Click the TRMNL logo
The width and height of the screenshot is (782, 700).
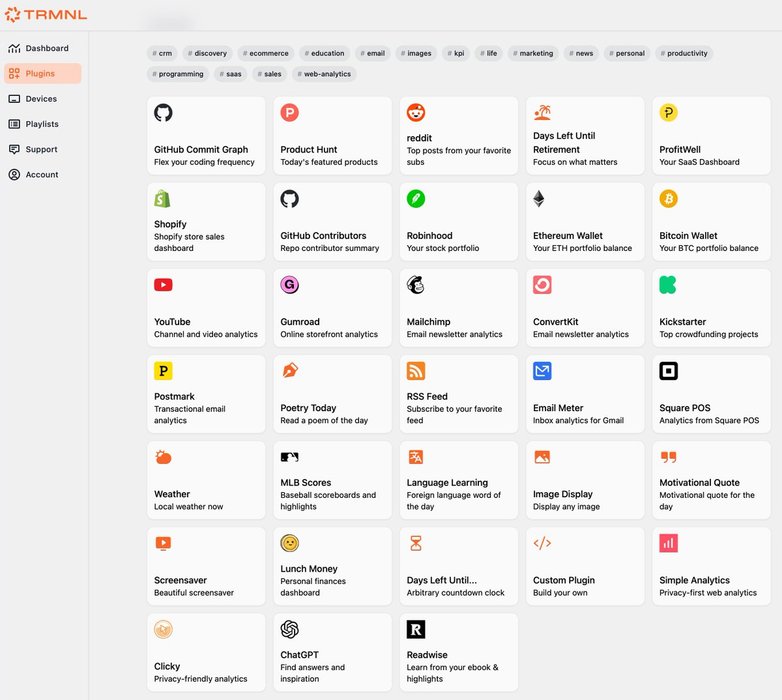tap(46, 14)
